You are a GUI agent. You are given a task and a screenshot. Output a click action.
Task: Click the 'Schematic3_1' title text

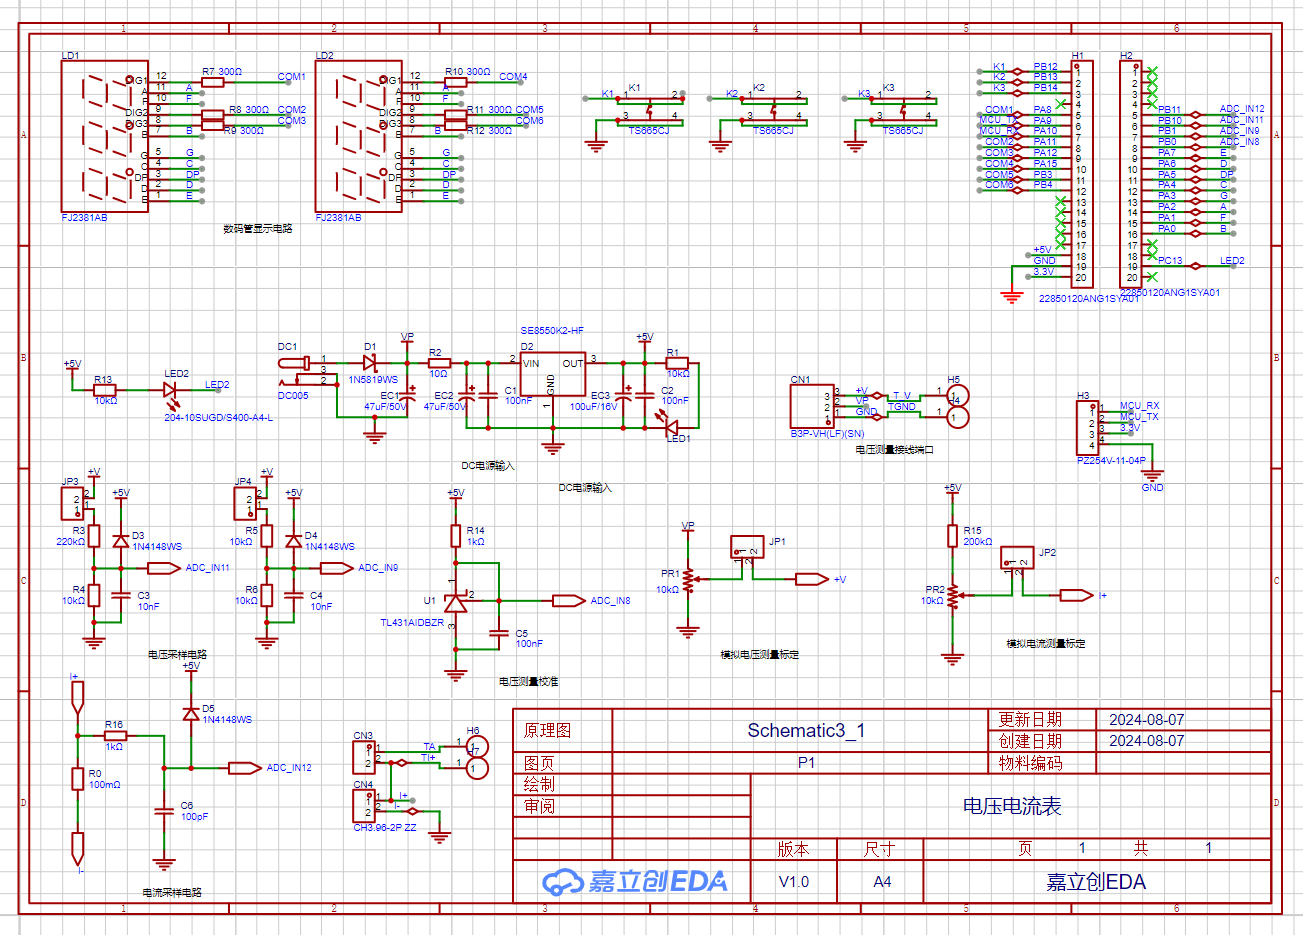click(x=806, y=730)
